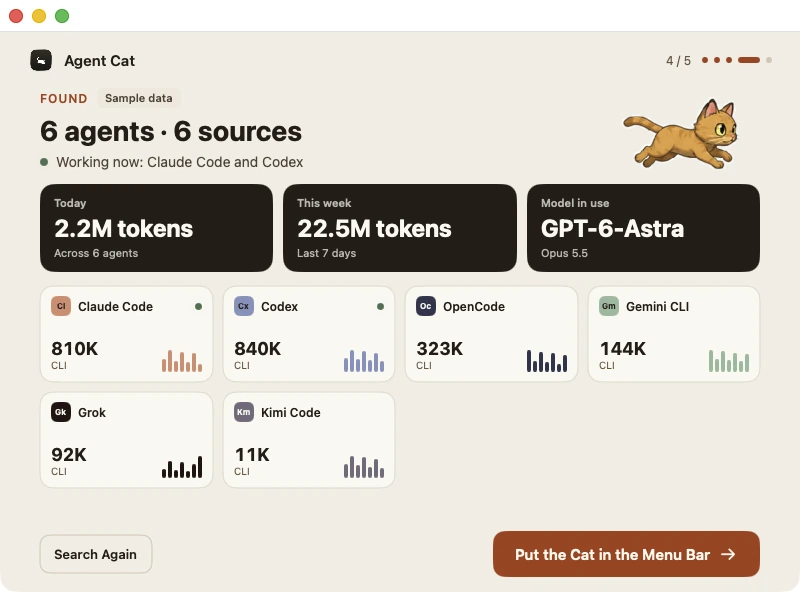Viewport: 800px width, 592px height.
Task: Click the 'Agent Cat' title text
Action: [x=99, y=61]
